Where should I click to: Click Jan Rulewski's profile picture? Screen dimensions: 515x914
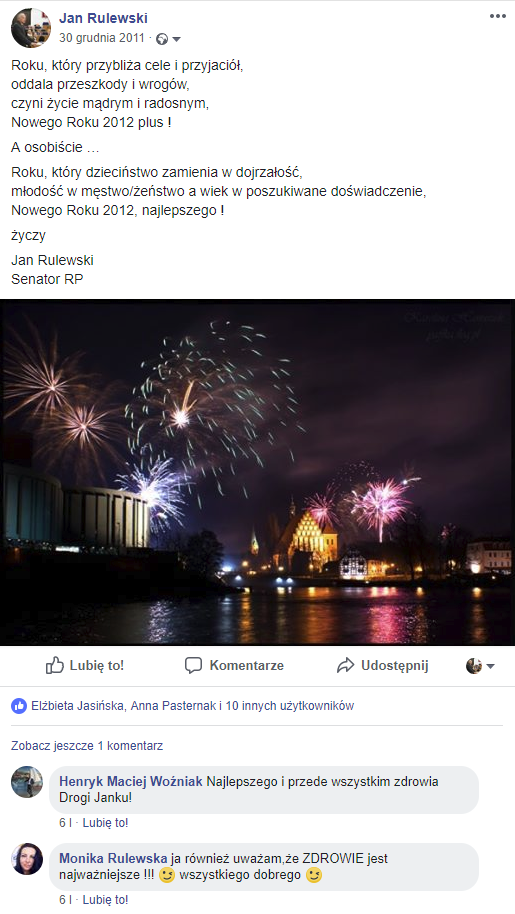(x=30, y=27)
